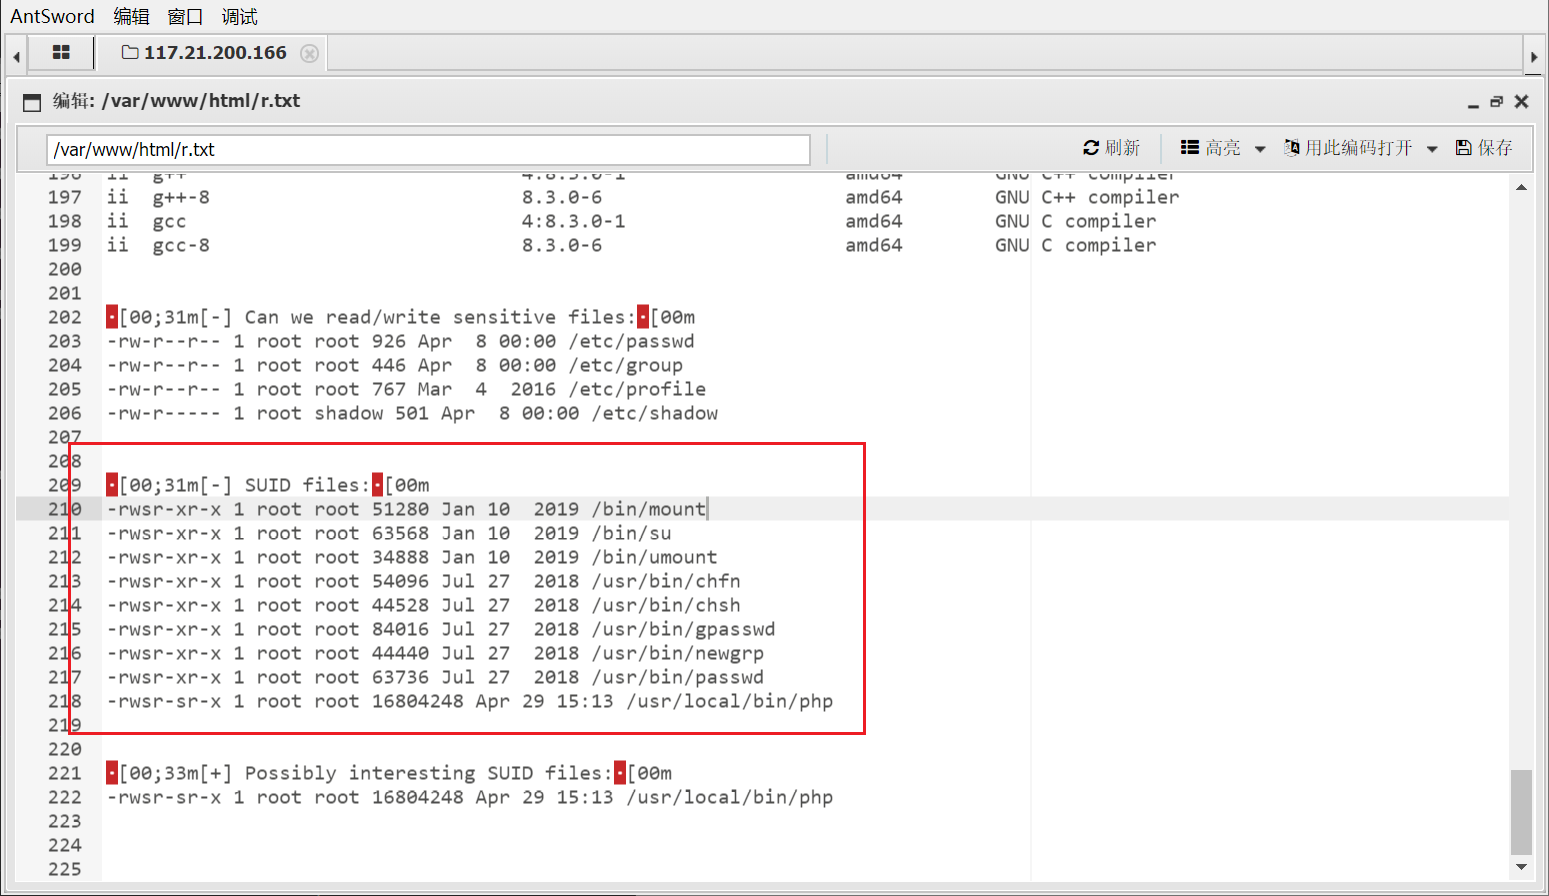This screenshot has width=1549, height=896.
Task: Click the /etc/profile line
Action: (406, 389)
